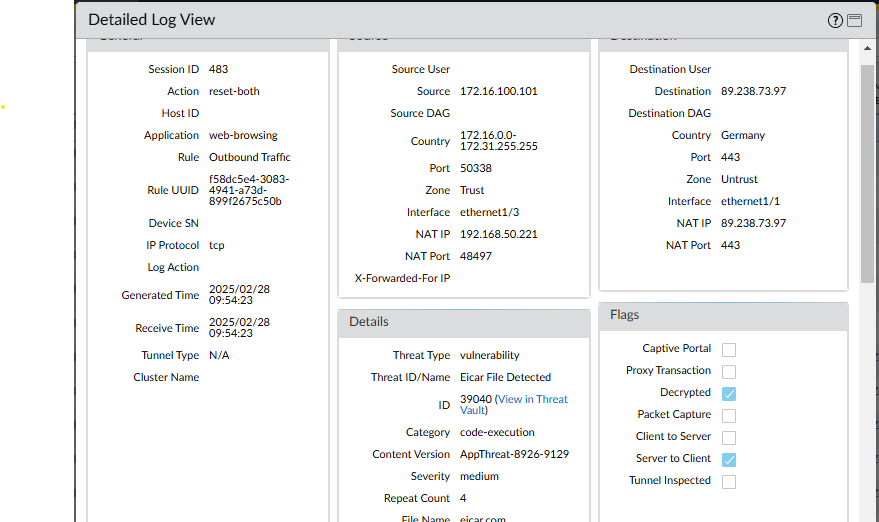This screenshot has width=879, height=522.
Task: Select the Session ID value 483
Action: (218, 69)
